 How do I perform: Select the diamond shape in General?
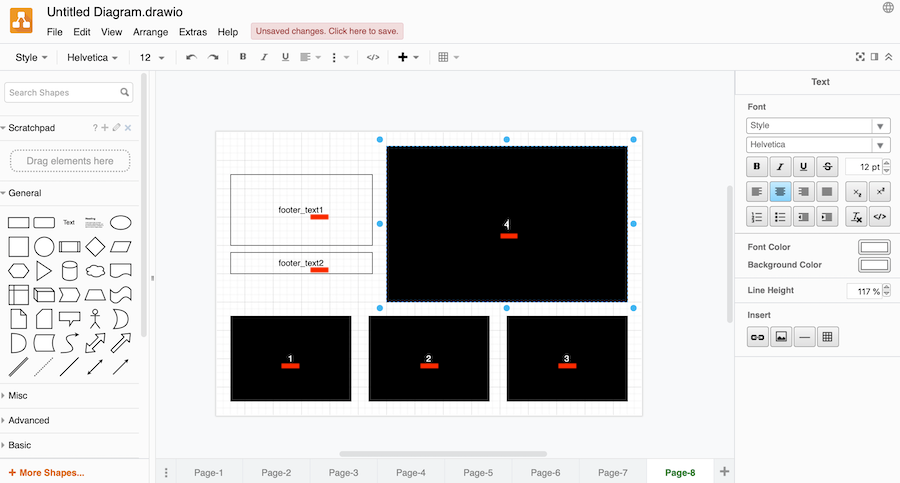(x=95, y=247)
